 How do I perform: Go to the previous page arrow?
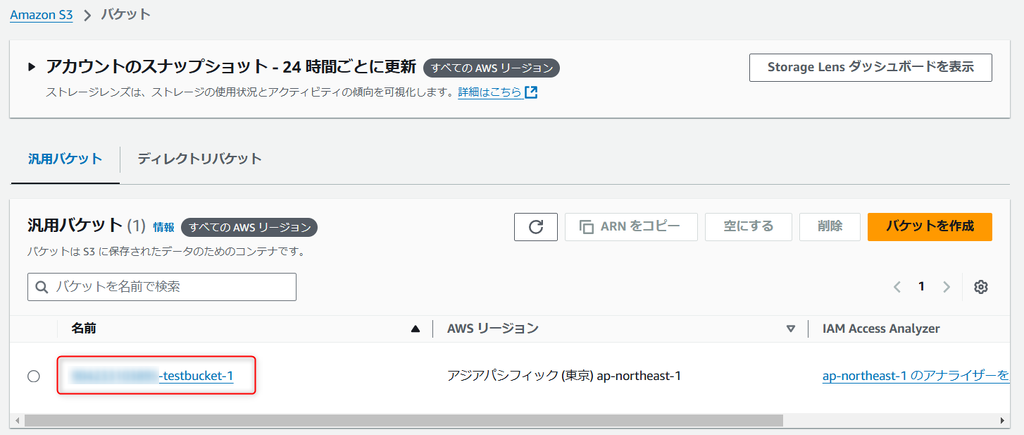coord(897,287)
